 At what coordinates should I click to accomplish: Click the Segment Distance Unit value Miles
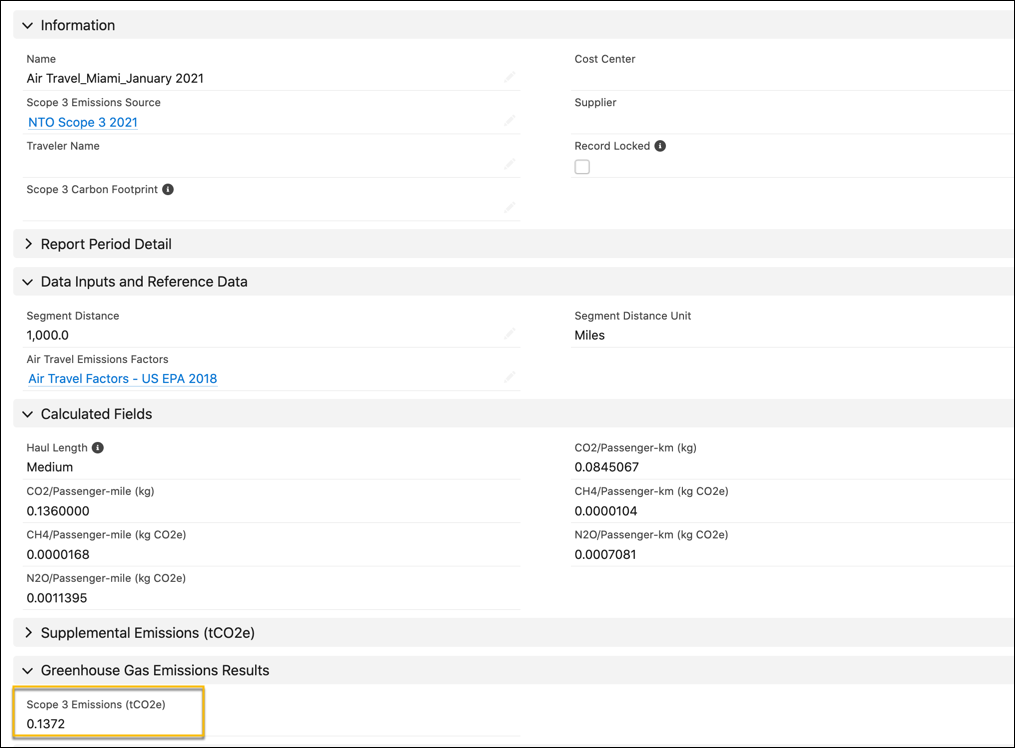click(590, 335)
